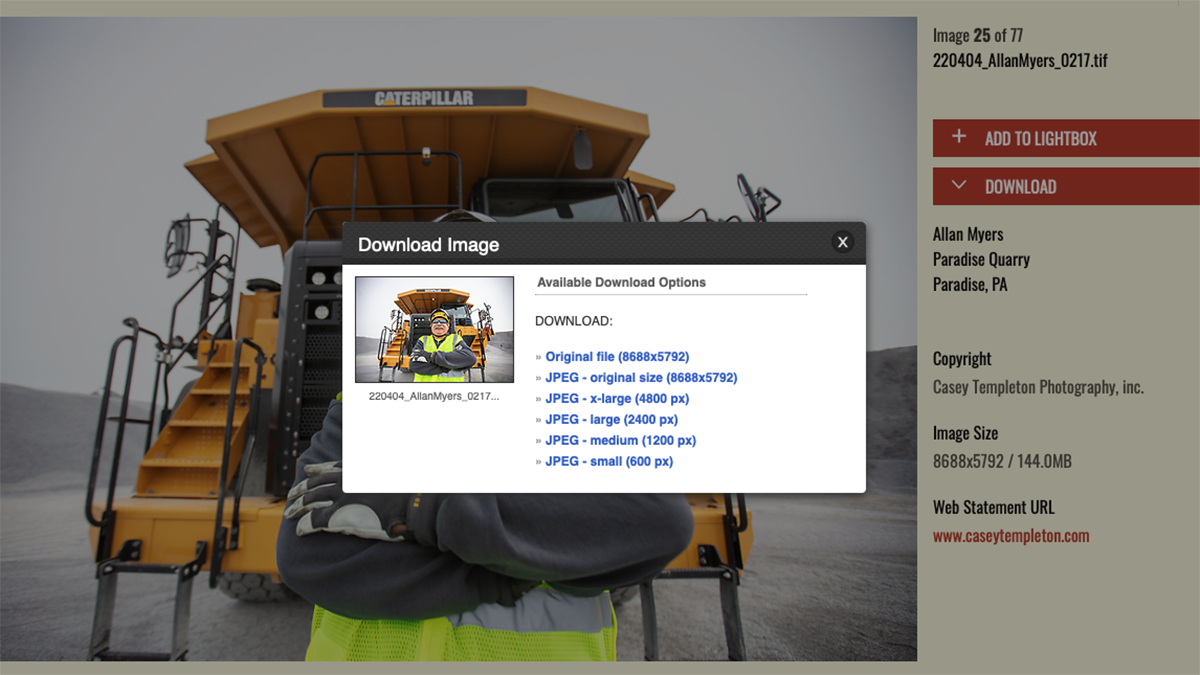Click the 'Casey Templeton Photography, inc.' text
The image size is (1200, 675).
1038,387
